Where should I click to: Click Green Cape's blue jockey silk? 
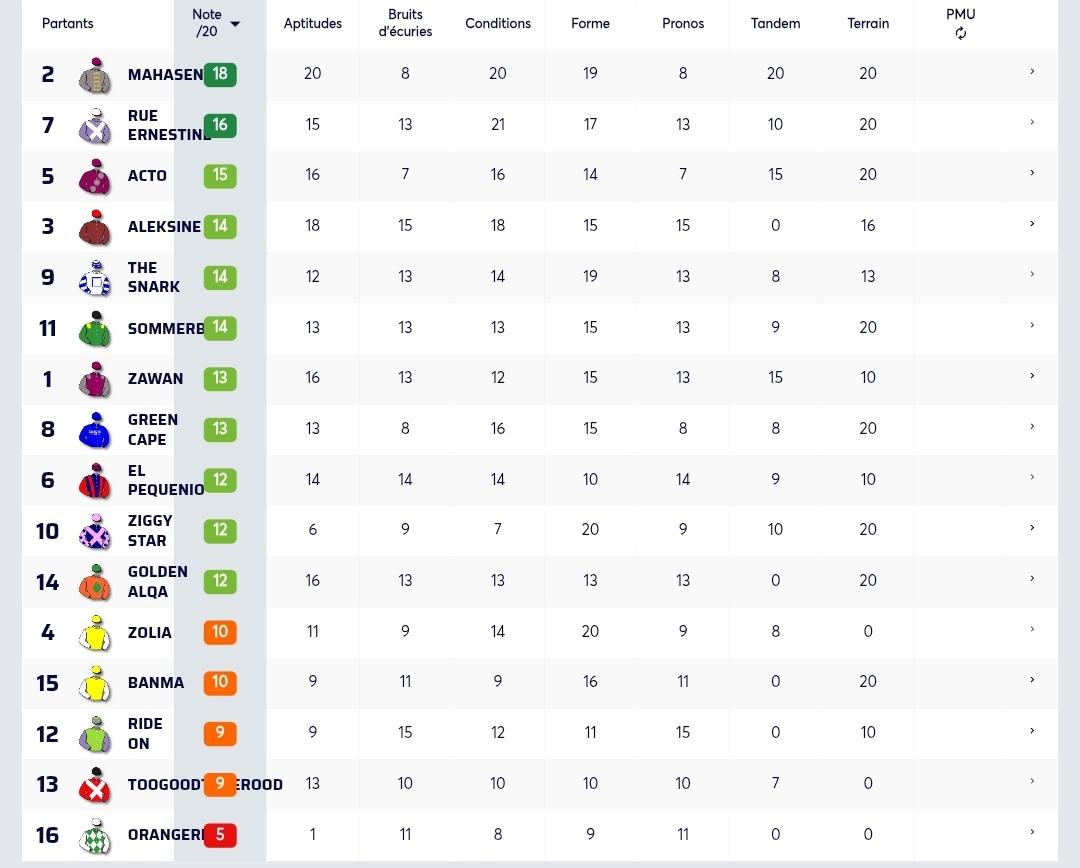(x=95, y=430)
